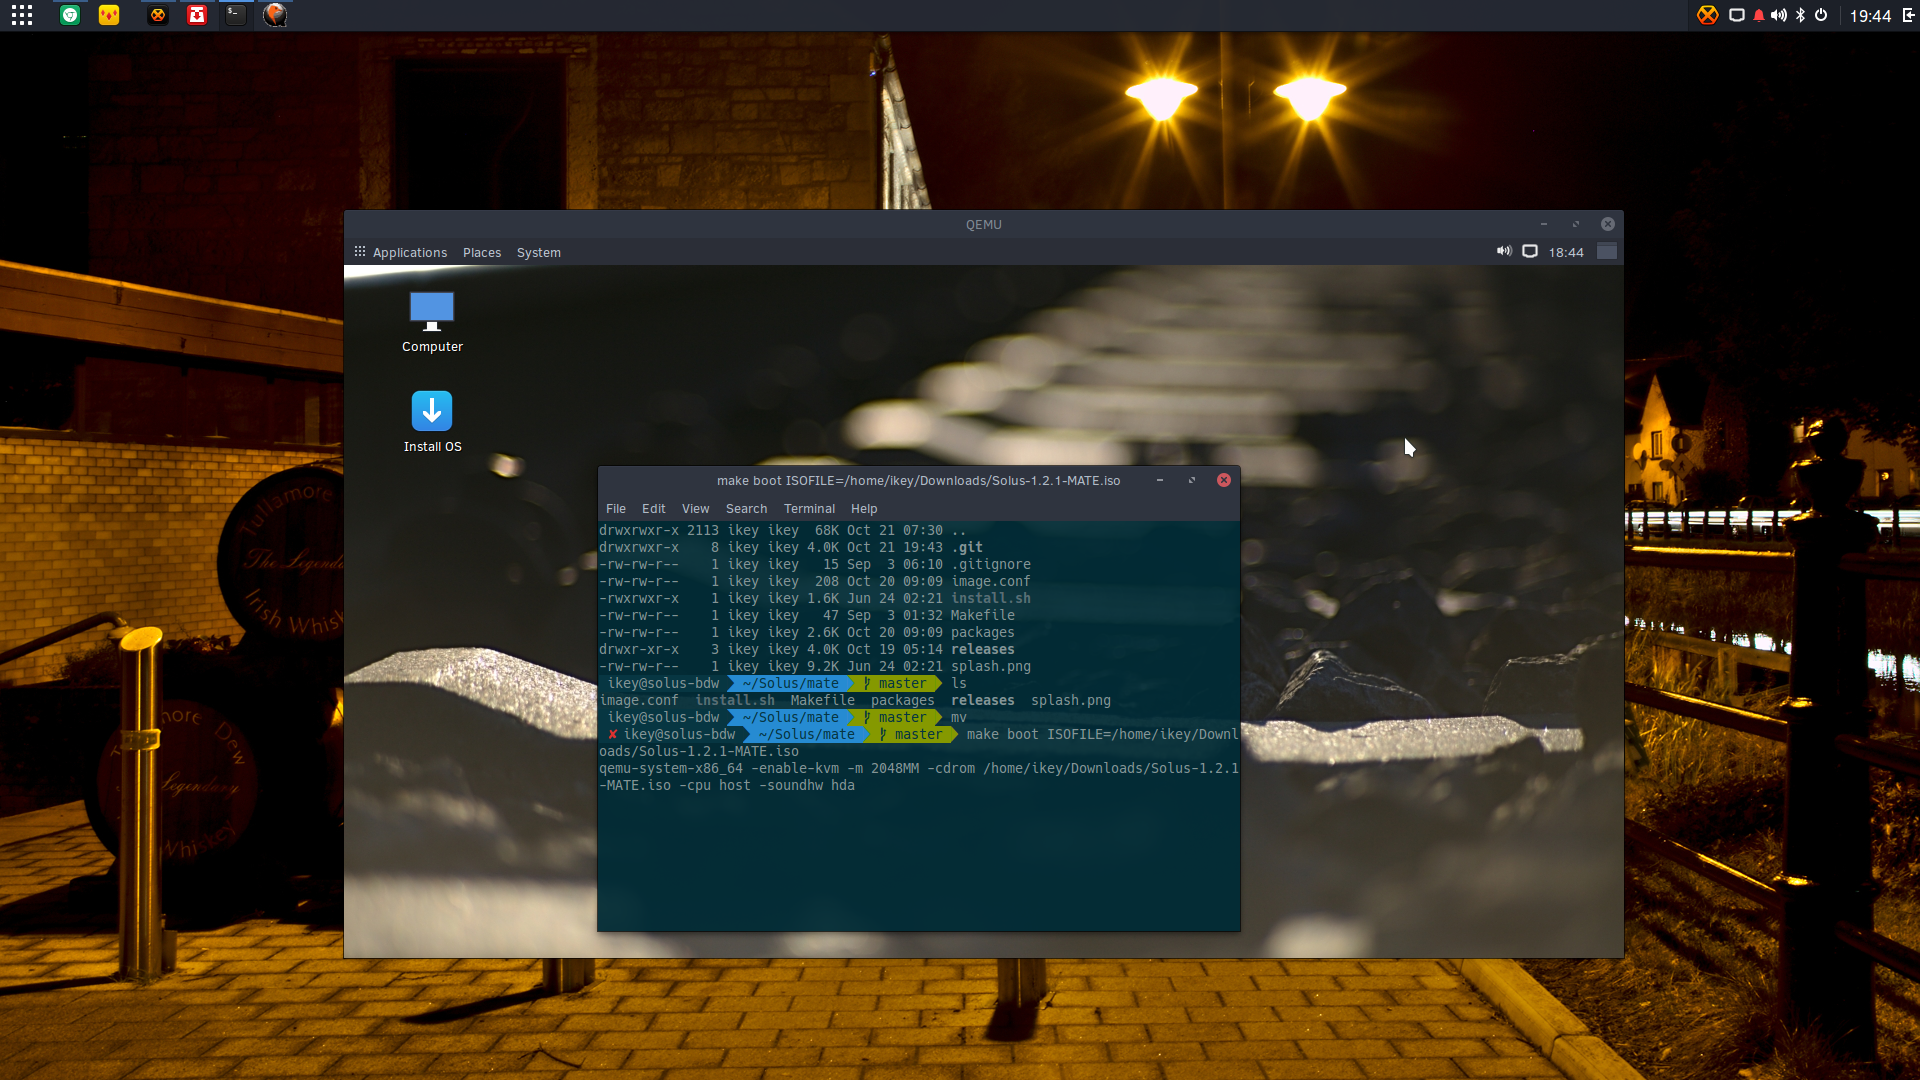Open the terminal Help menu
Viewport: 1920px width, 1080px height.
point(864,508)
